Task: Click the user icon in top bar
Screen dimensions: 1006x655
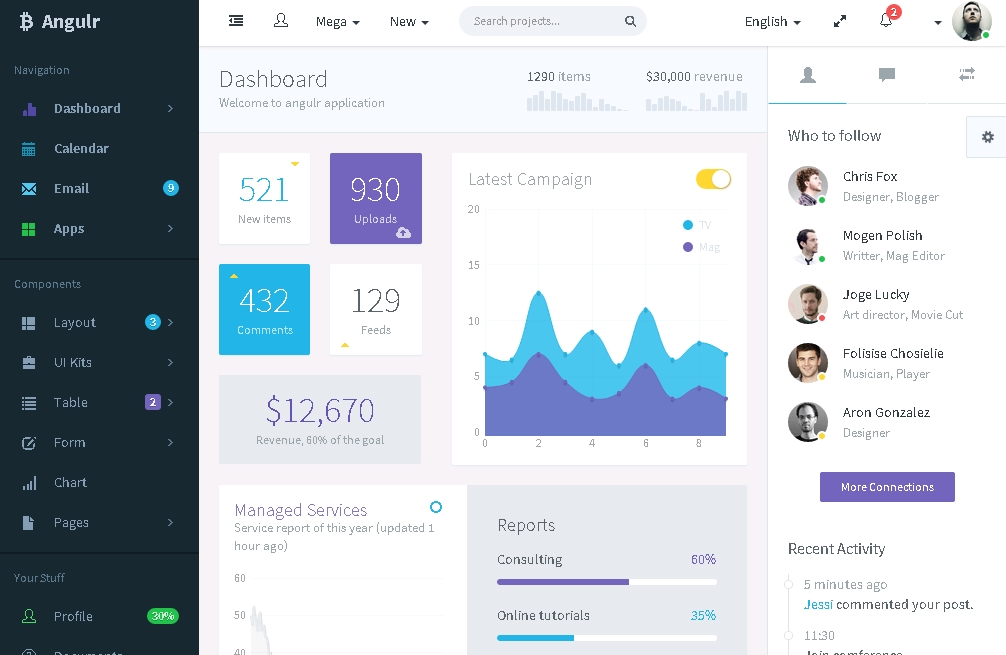Action: 281,21
